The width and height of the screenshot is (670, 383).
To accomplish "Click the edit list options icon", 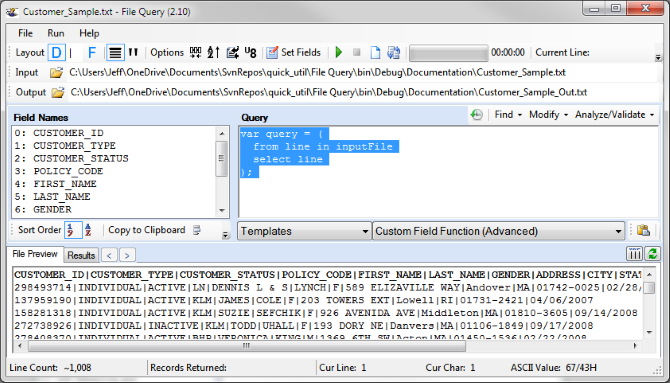I will 232,53.
